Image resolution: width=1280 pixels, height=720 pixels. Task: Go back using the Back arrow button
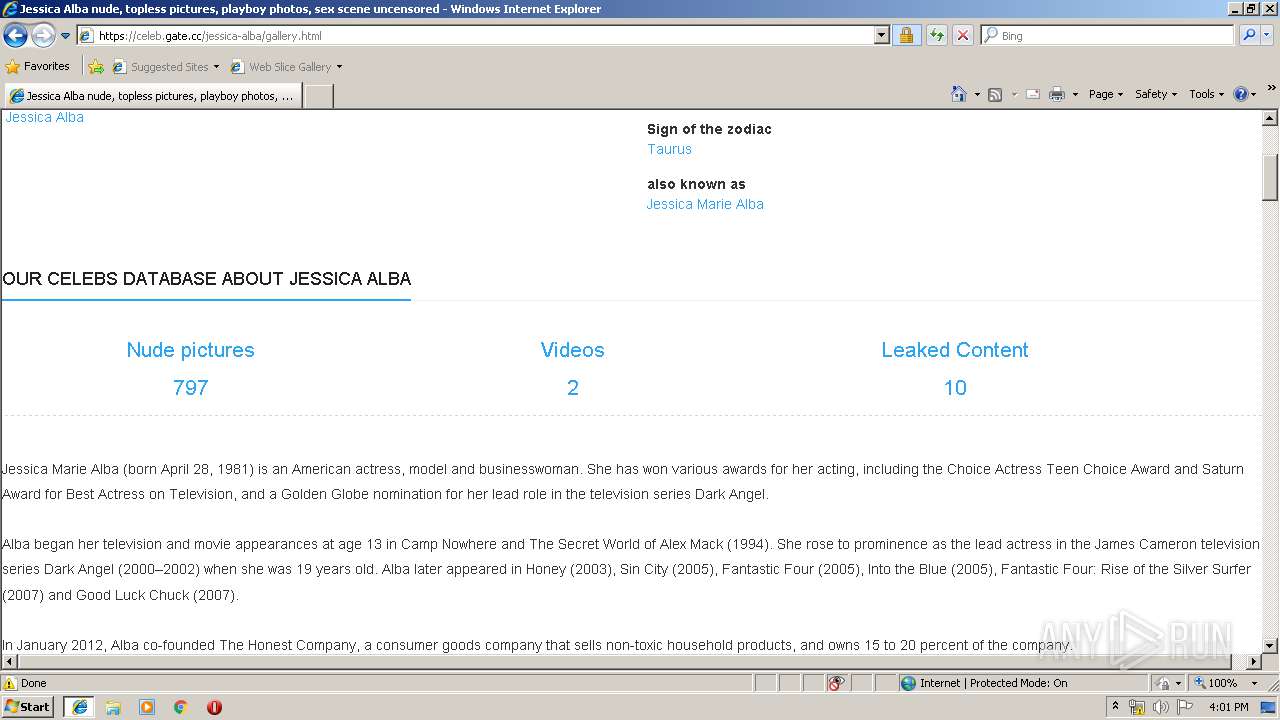[x=15, y=35]
